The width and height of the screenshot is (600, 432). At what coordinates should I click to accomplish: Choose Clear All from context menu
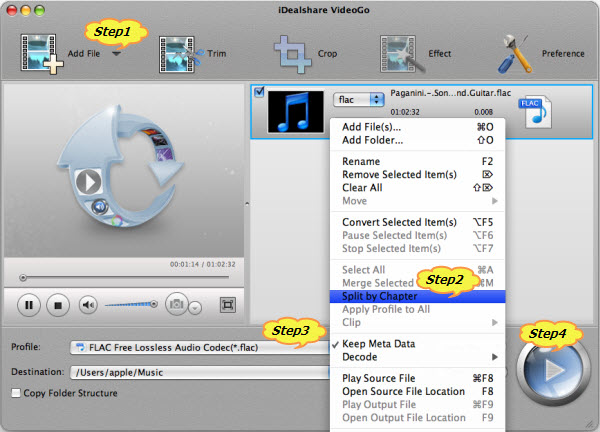417,187
